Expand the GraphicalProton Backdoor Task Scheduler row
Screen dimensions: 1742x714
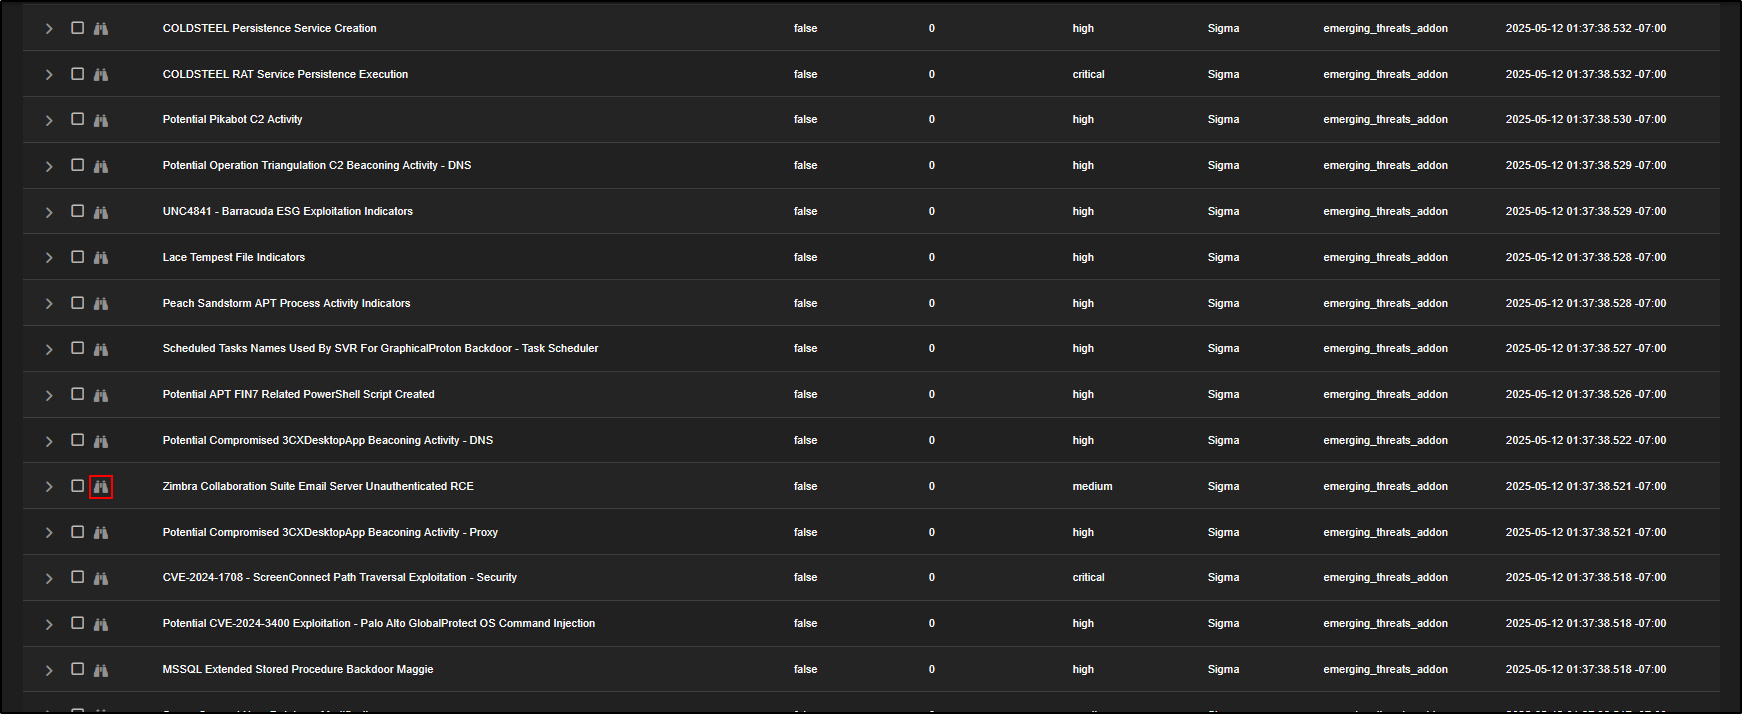click(x=49, y=349)
